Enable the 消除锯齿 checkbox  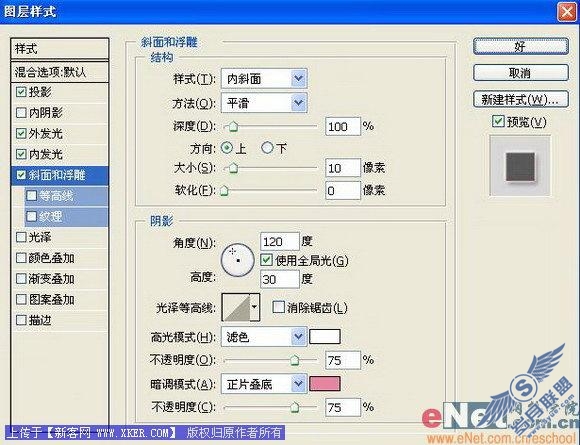coord(278,307)
